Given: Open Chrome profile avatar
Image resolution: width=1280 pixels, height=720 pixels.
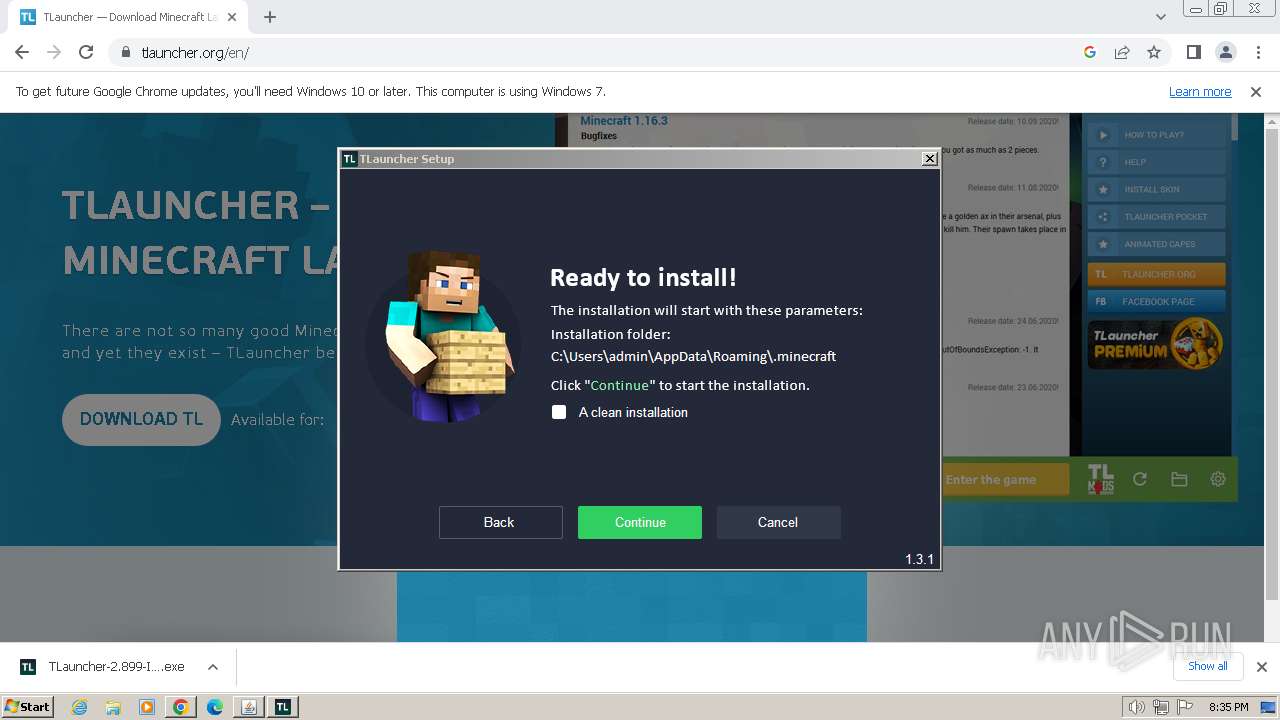Looking at the screenshot, I should [x=1225, y=52].
